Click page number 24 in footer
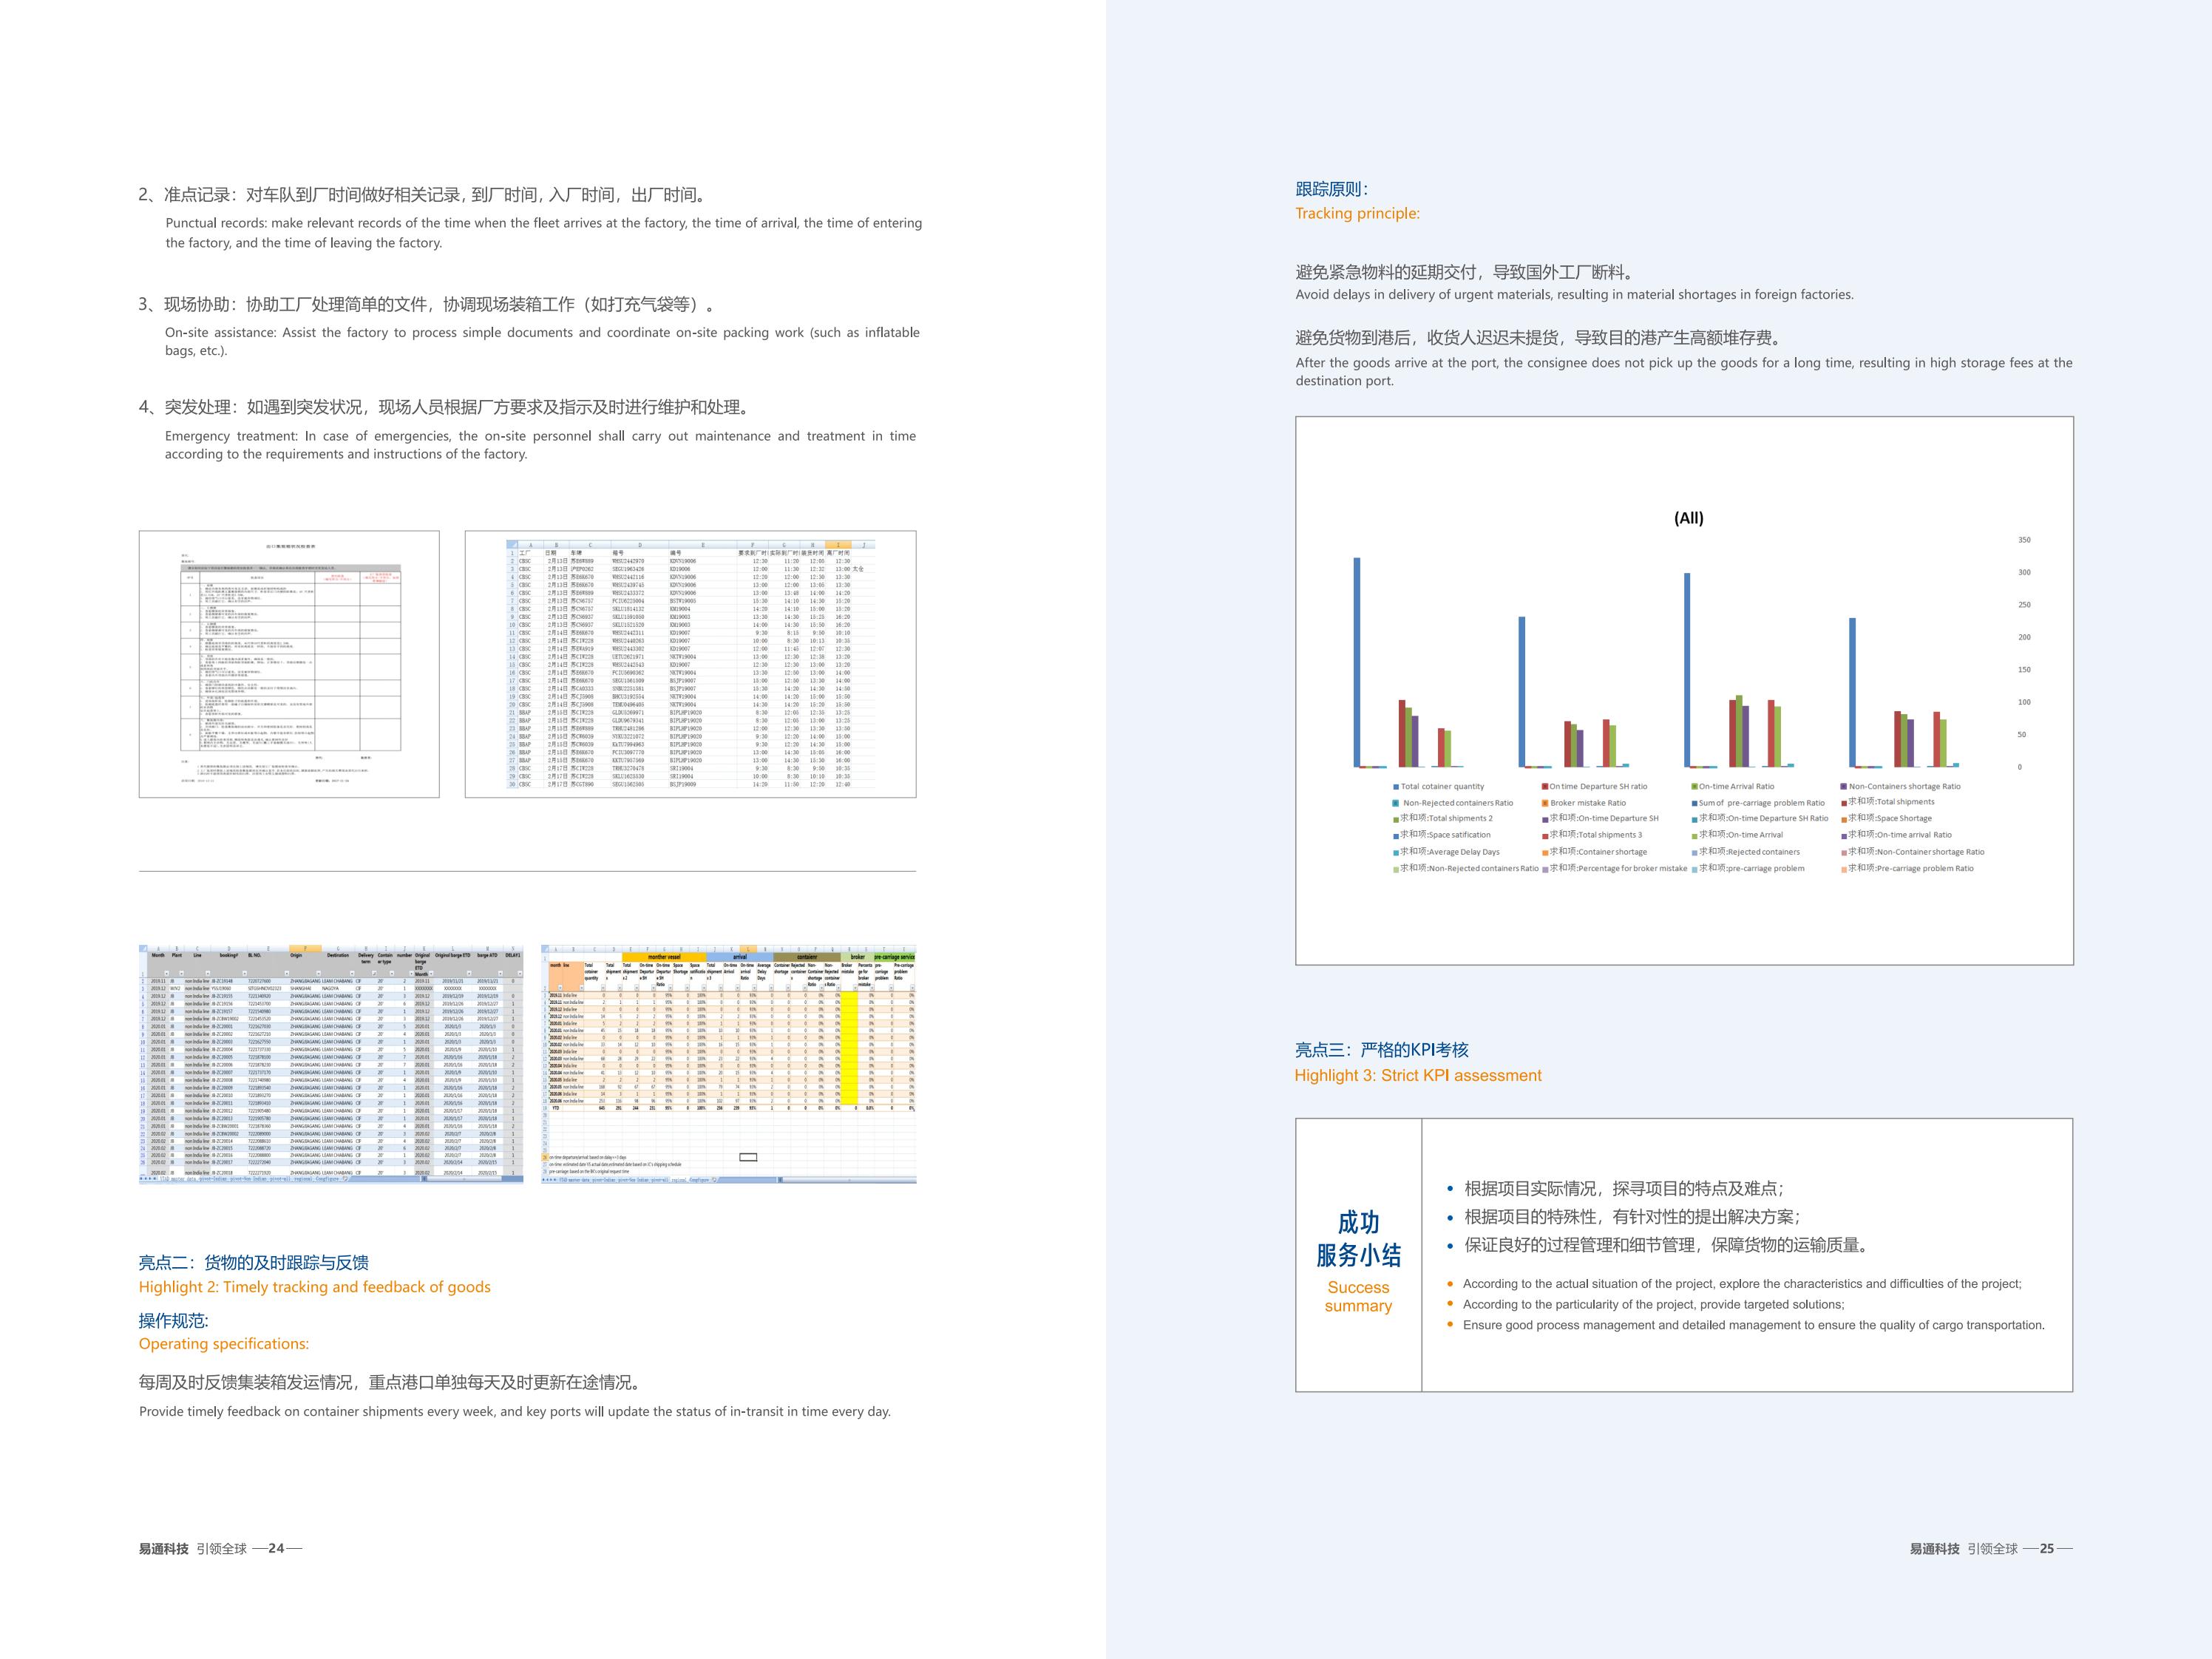2212x1659 pixels. [276, 1548]
